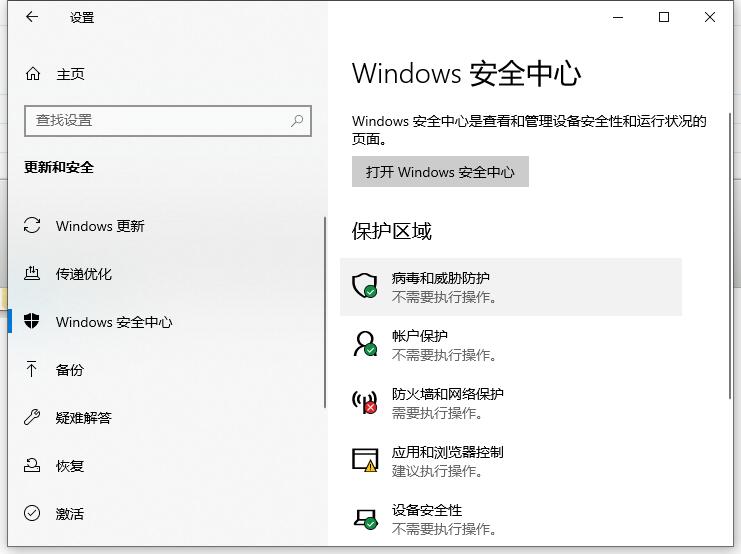
Task: Click the 设备安全性 laptop icon
Action: [x=365, y=519]
